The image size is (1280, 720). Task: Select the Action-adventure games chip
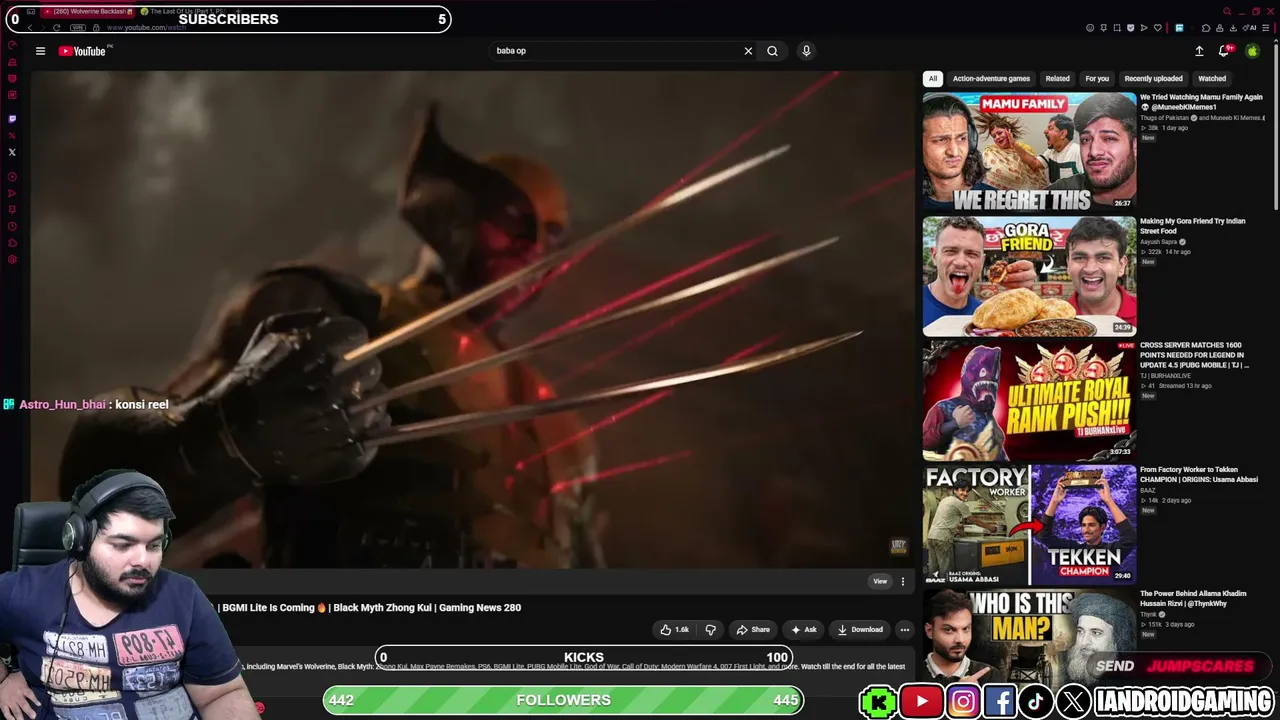point(991,79)
